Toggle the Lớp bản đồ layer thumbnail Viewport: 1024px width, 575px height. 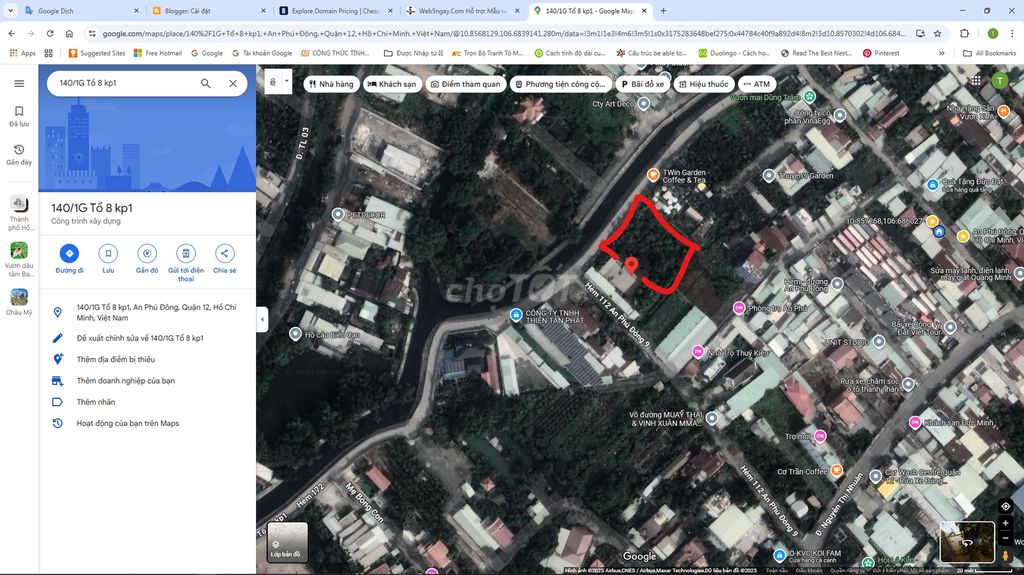pyautogui.click(x=287, y=542)
